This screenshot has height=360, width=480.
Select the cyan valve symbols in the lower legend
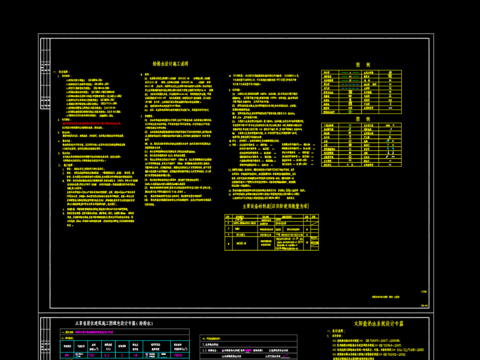(390, 145)
